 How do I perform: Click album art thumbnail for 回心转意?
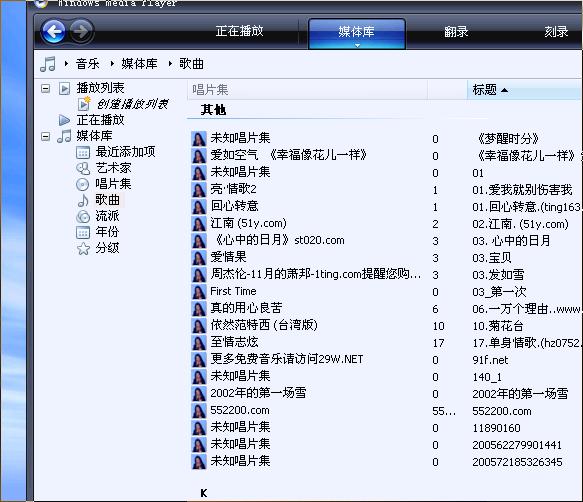(x=199, y=207)
